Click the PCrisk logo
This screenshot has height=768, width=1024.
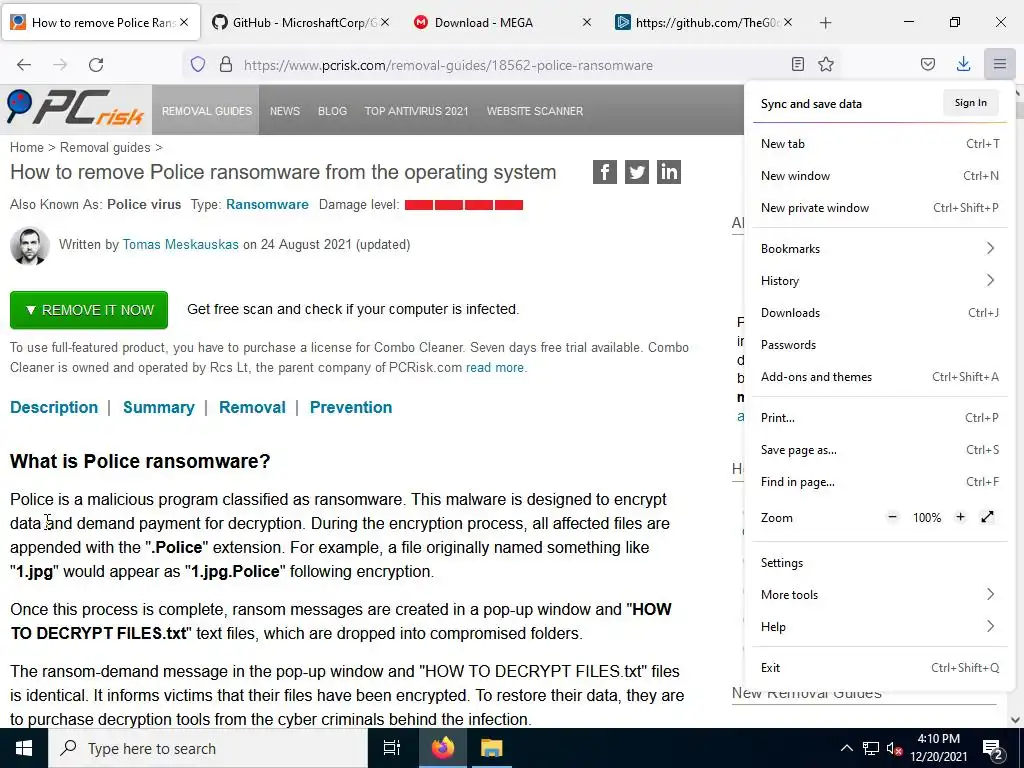[x=75, y=108]
